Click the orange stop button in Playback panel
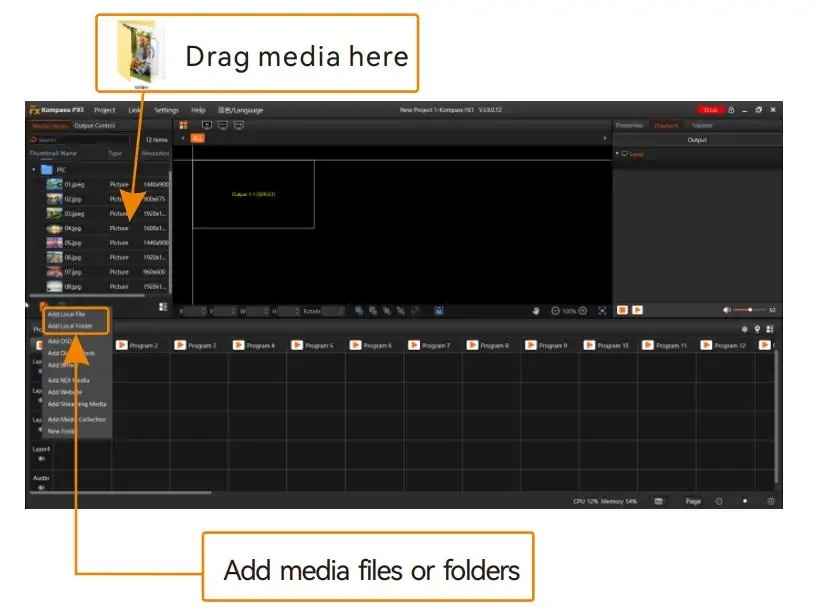Screen dimensions: 817x612 622,310
